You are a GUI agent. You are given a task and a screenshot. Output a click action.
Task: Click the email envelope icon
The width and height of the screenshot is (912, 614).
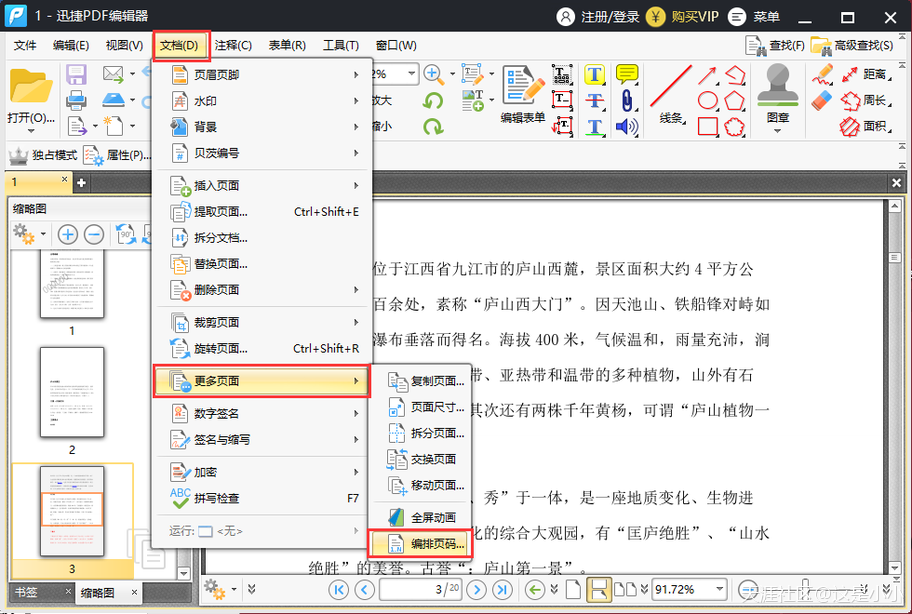(x=113, y=74)
